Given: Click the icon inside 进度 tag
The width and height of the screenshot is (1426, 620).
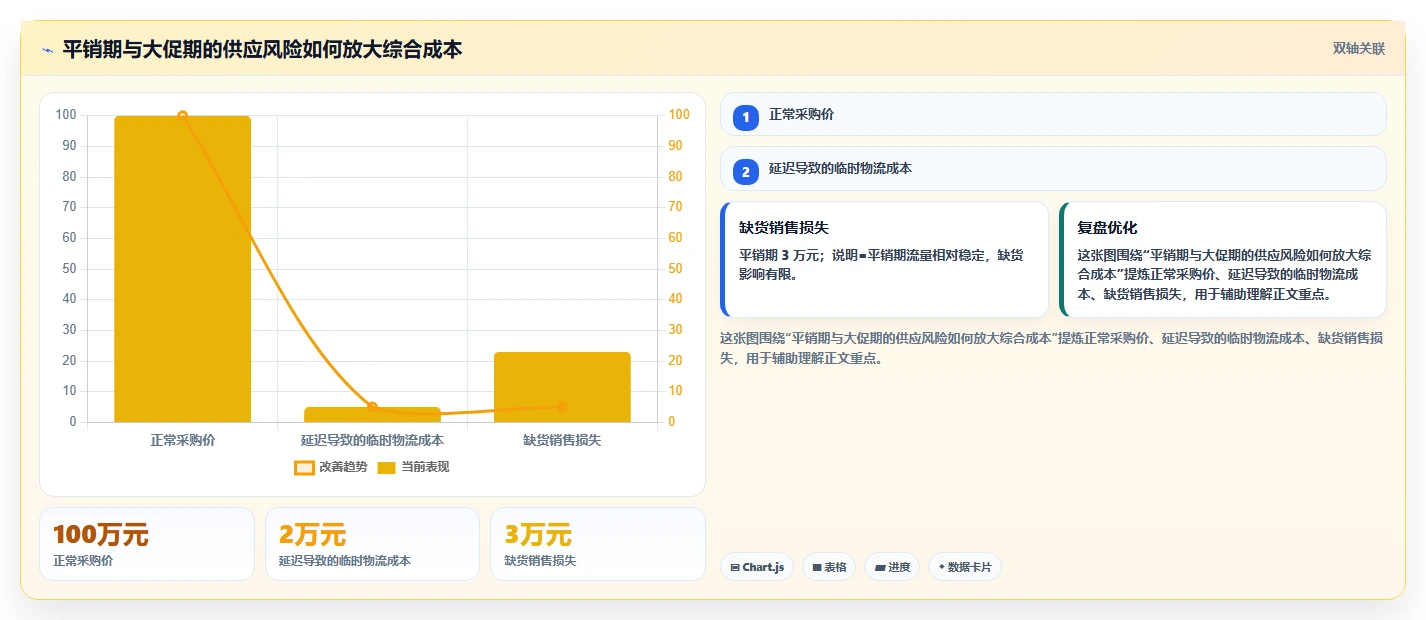Looking at the screenshot, I should point(880,568).
